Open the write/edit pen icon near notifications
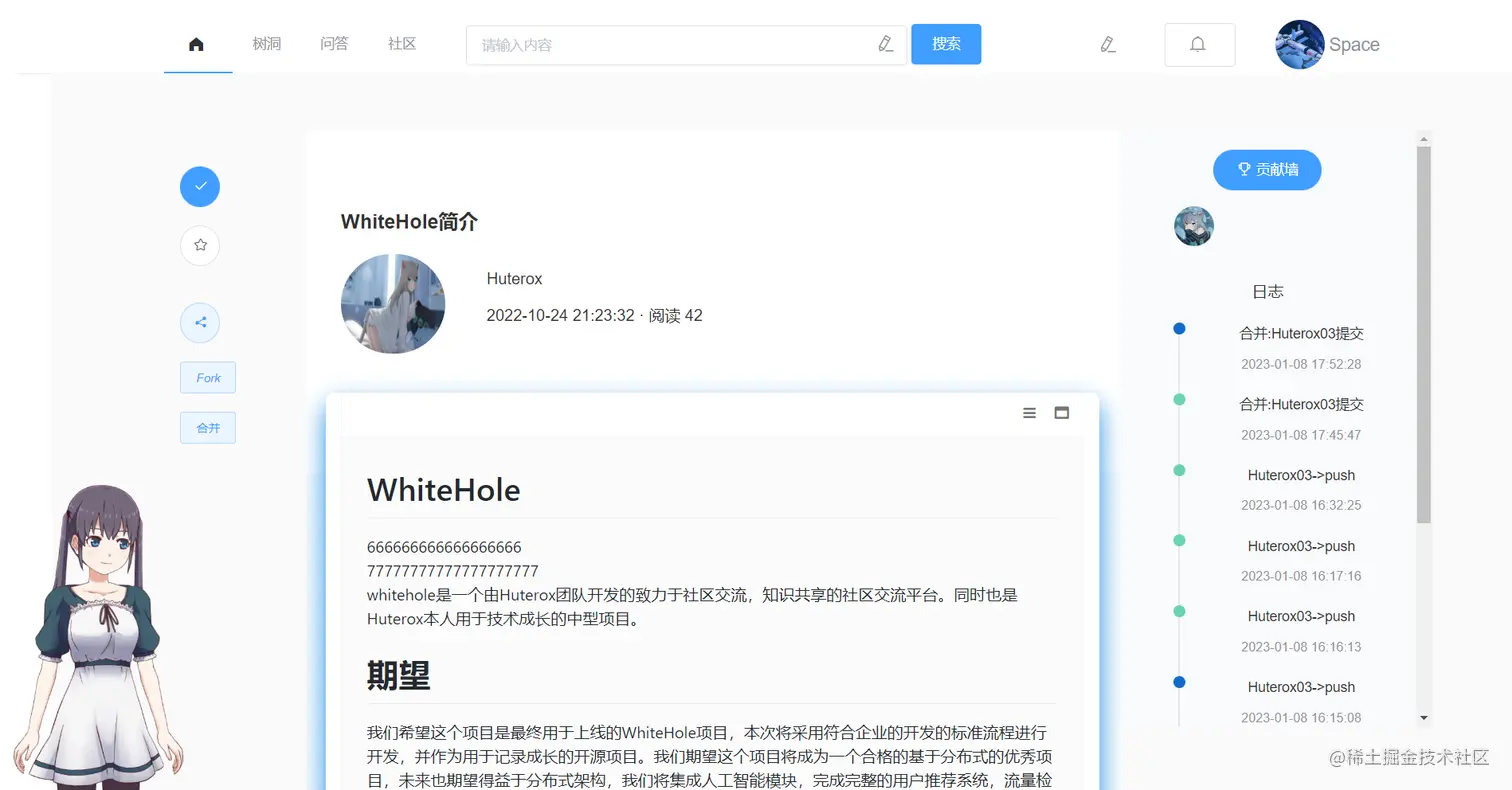This screenshot has height=790, width=1512. 1107,44
